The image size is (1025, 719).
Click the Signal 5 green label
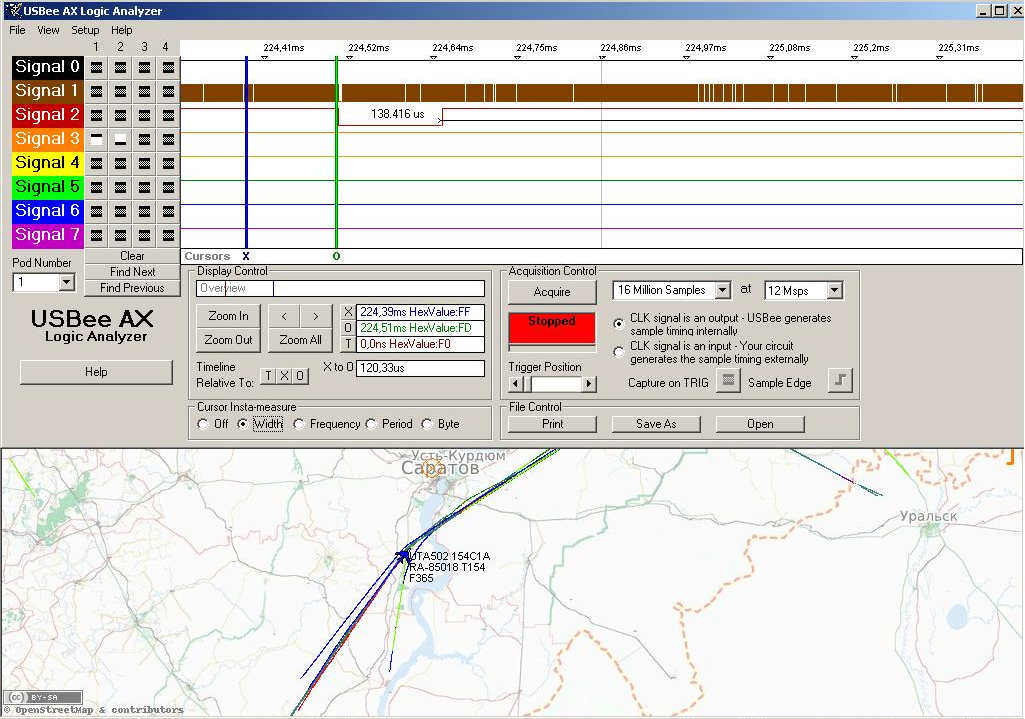[48, 188]
